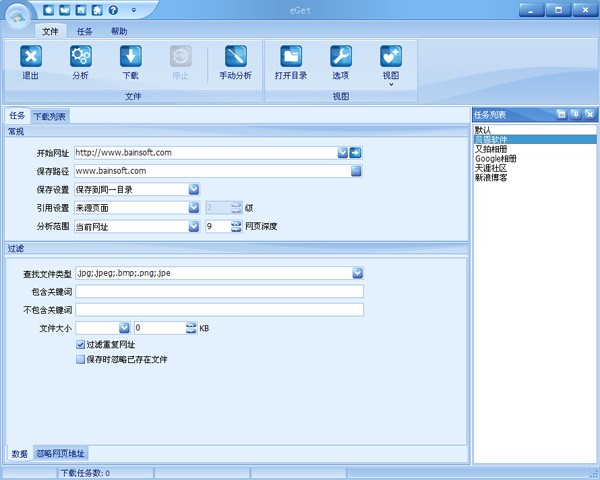Click the third quick access toolbar icon
The height and width of the screenshot is (480, 600).
(81, 10)
